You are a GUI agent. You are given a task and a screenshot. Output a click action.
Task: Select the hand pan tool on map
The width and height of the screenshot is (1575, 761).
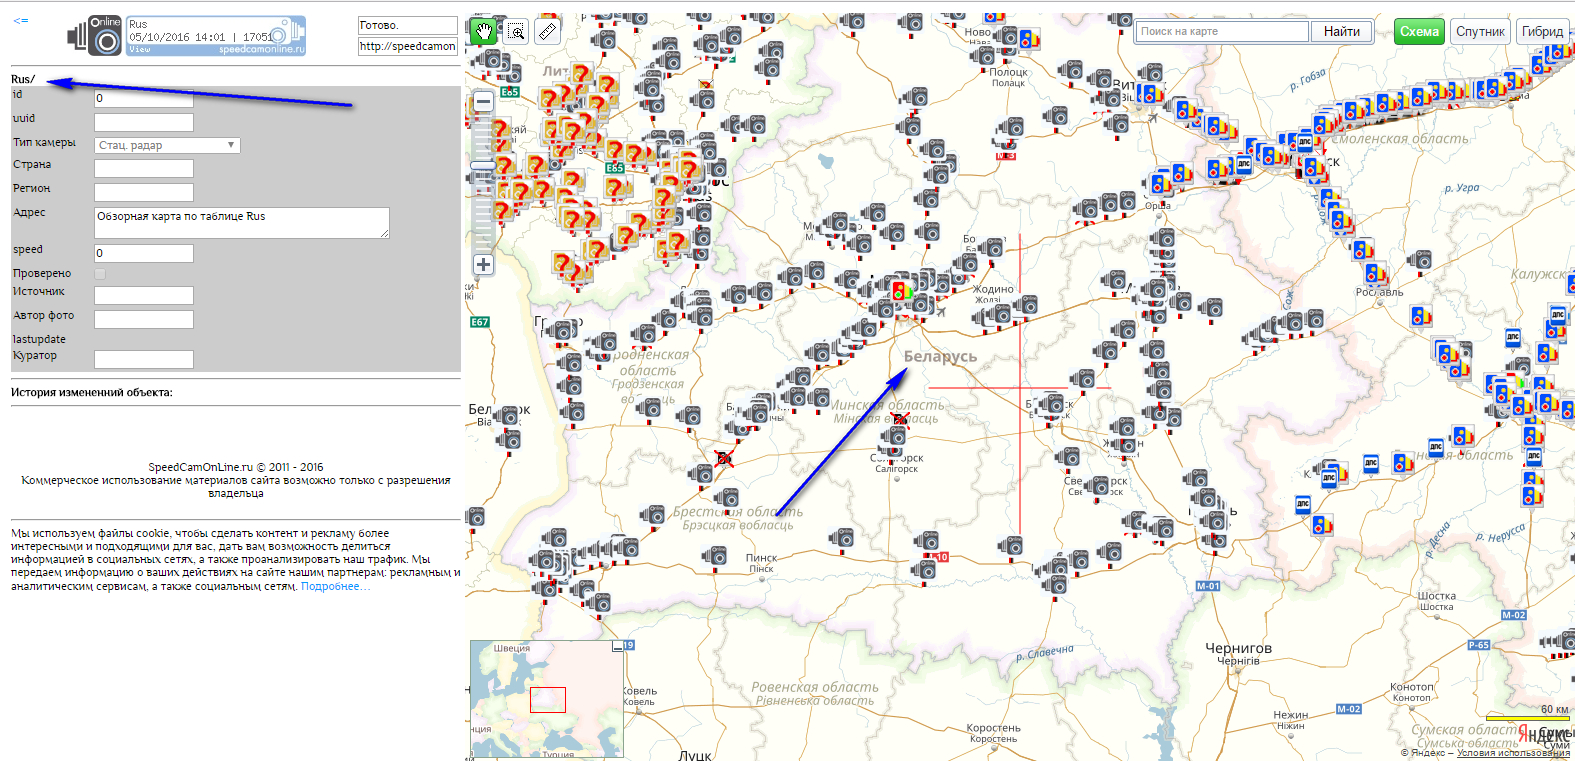point(484,31)
